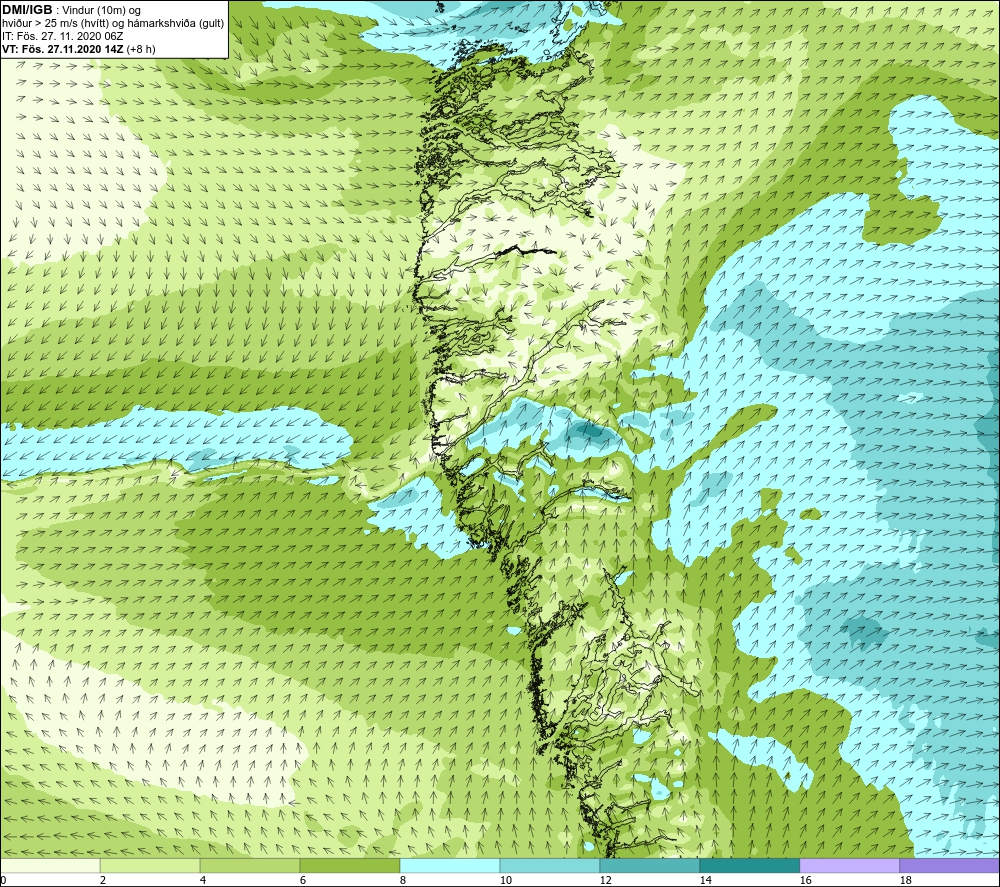The height and width of the screenshot is (887, 1000).
Task: Select the 12–14 m/s teal swatch
Action: [649, 865]
